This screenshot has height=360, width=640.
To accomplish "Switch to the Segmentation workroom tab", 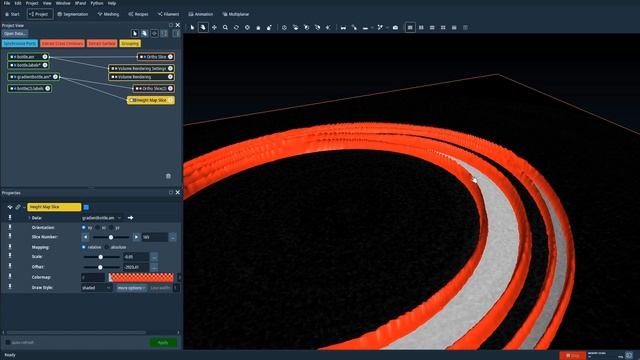I will [x=73, y=14].
